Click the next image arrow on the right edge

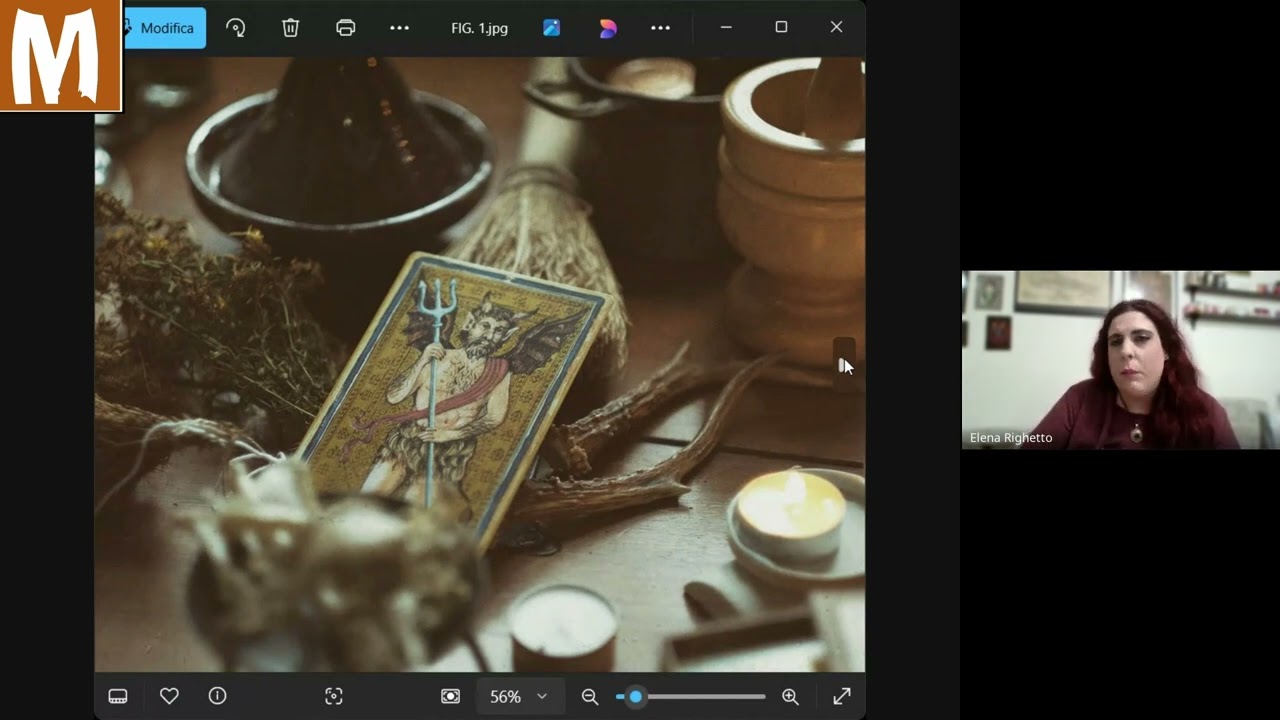[x=844, y=365]
